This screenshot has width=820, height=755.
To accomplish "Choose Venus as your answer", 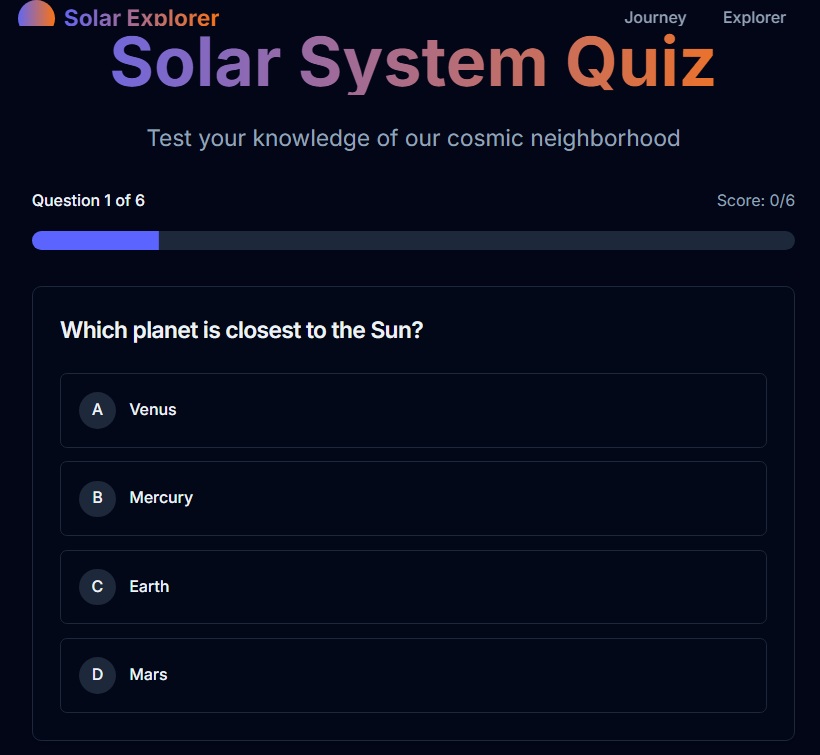I will coord(413,410).
